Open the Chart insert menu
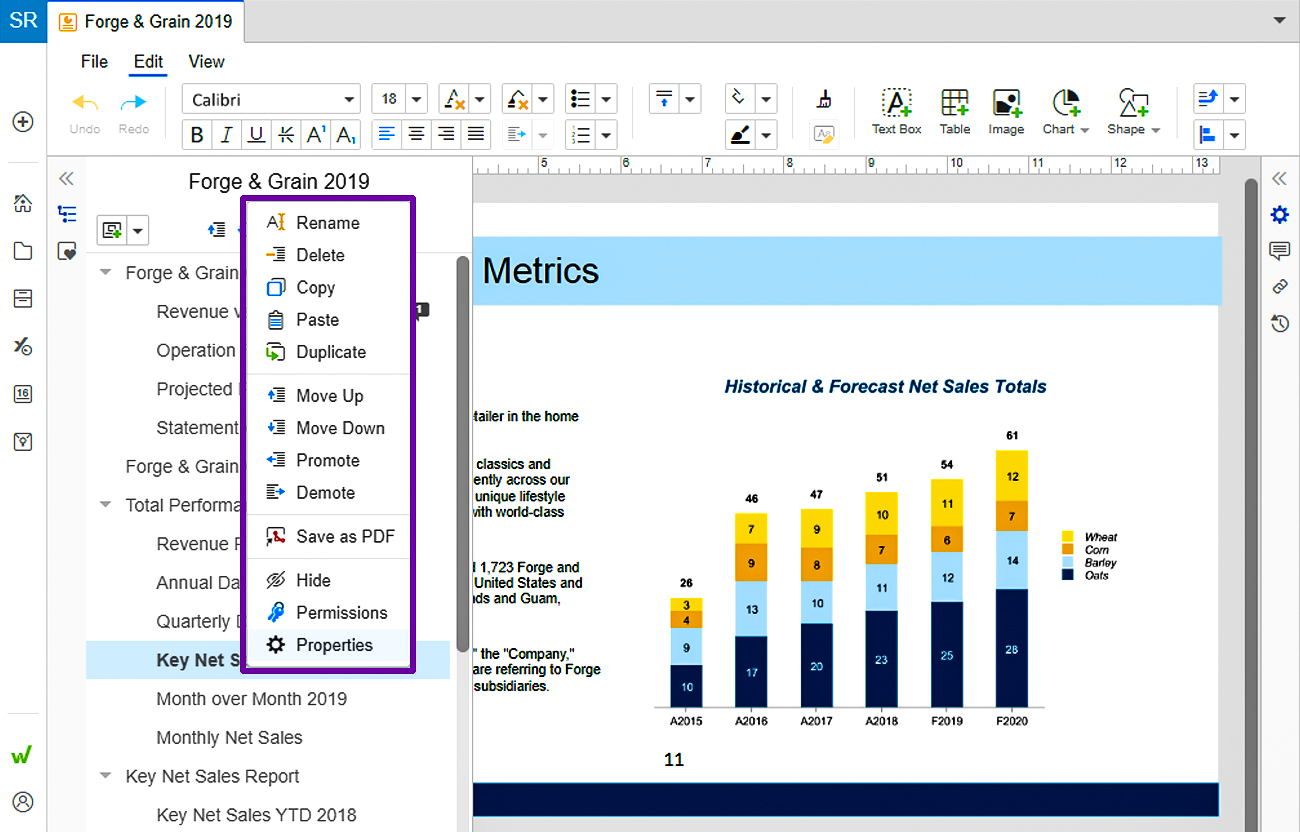The height and width of the screenshot is (832, 1300). [1066, 111]
